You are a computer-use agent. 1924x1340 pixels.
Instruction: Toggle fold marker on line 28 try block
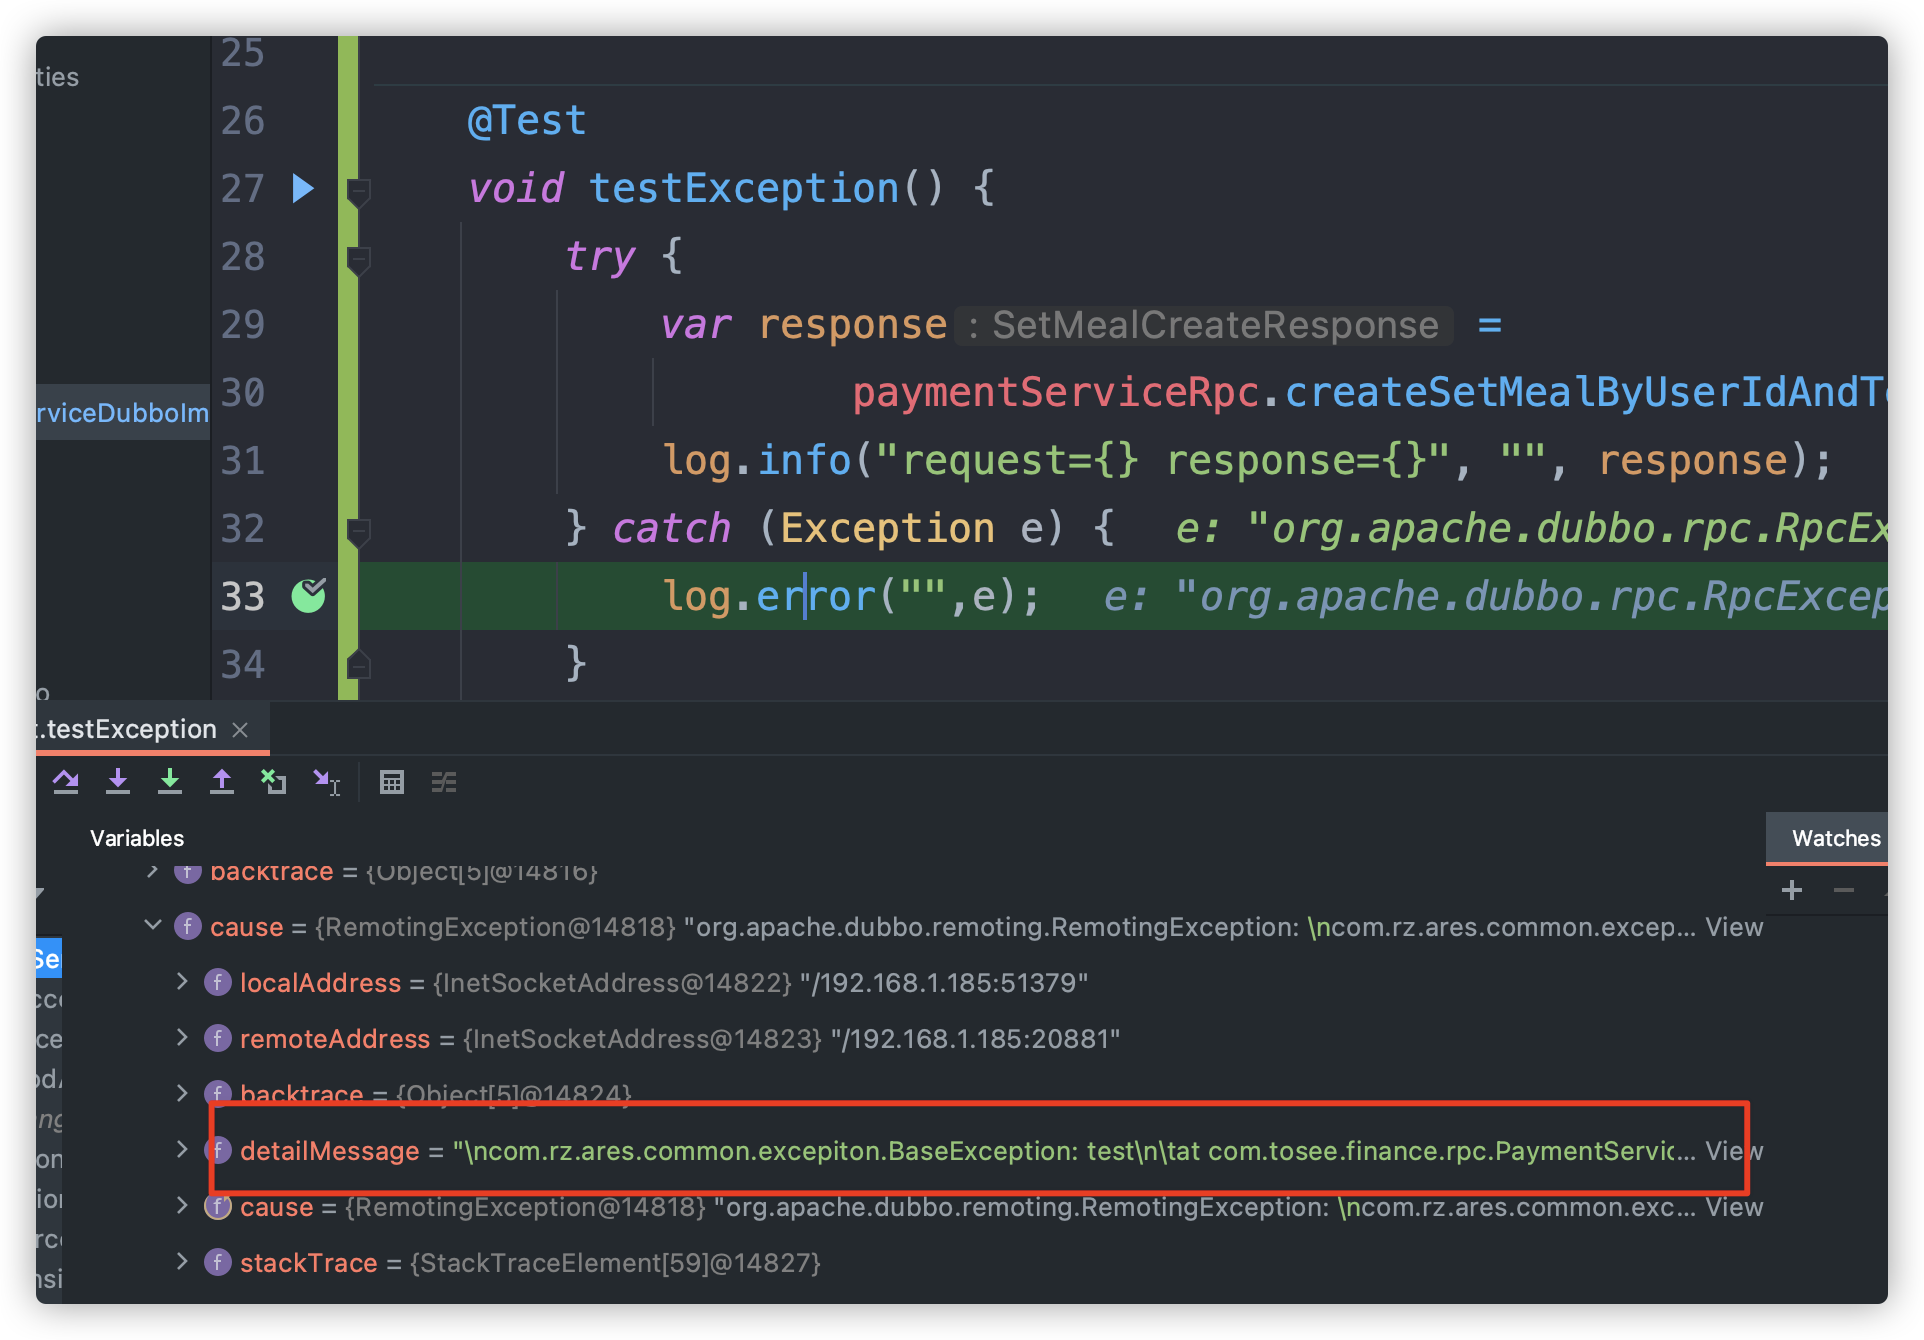(x=358, y=258)
